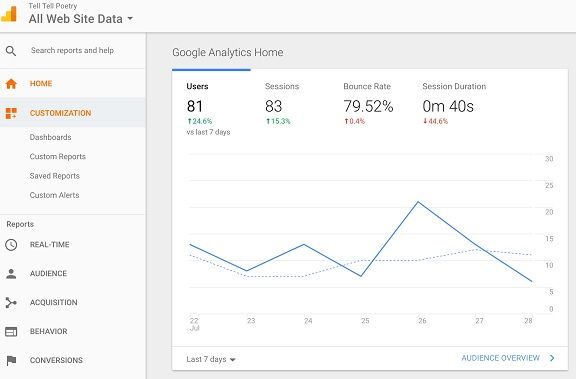The image size is (576, 379).
Task: Click the Home house icon
Action: point(11,84)
